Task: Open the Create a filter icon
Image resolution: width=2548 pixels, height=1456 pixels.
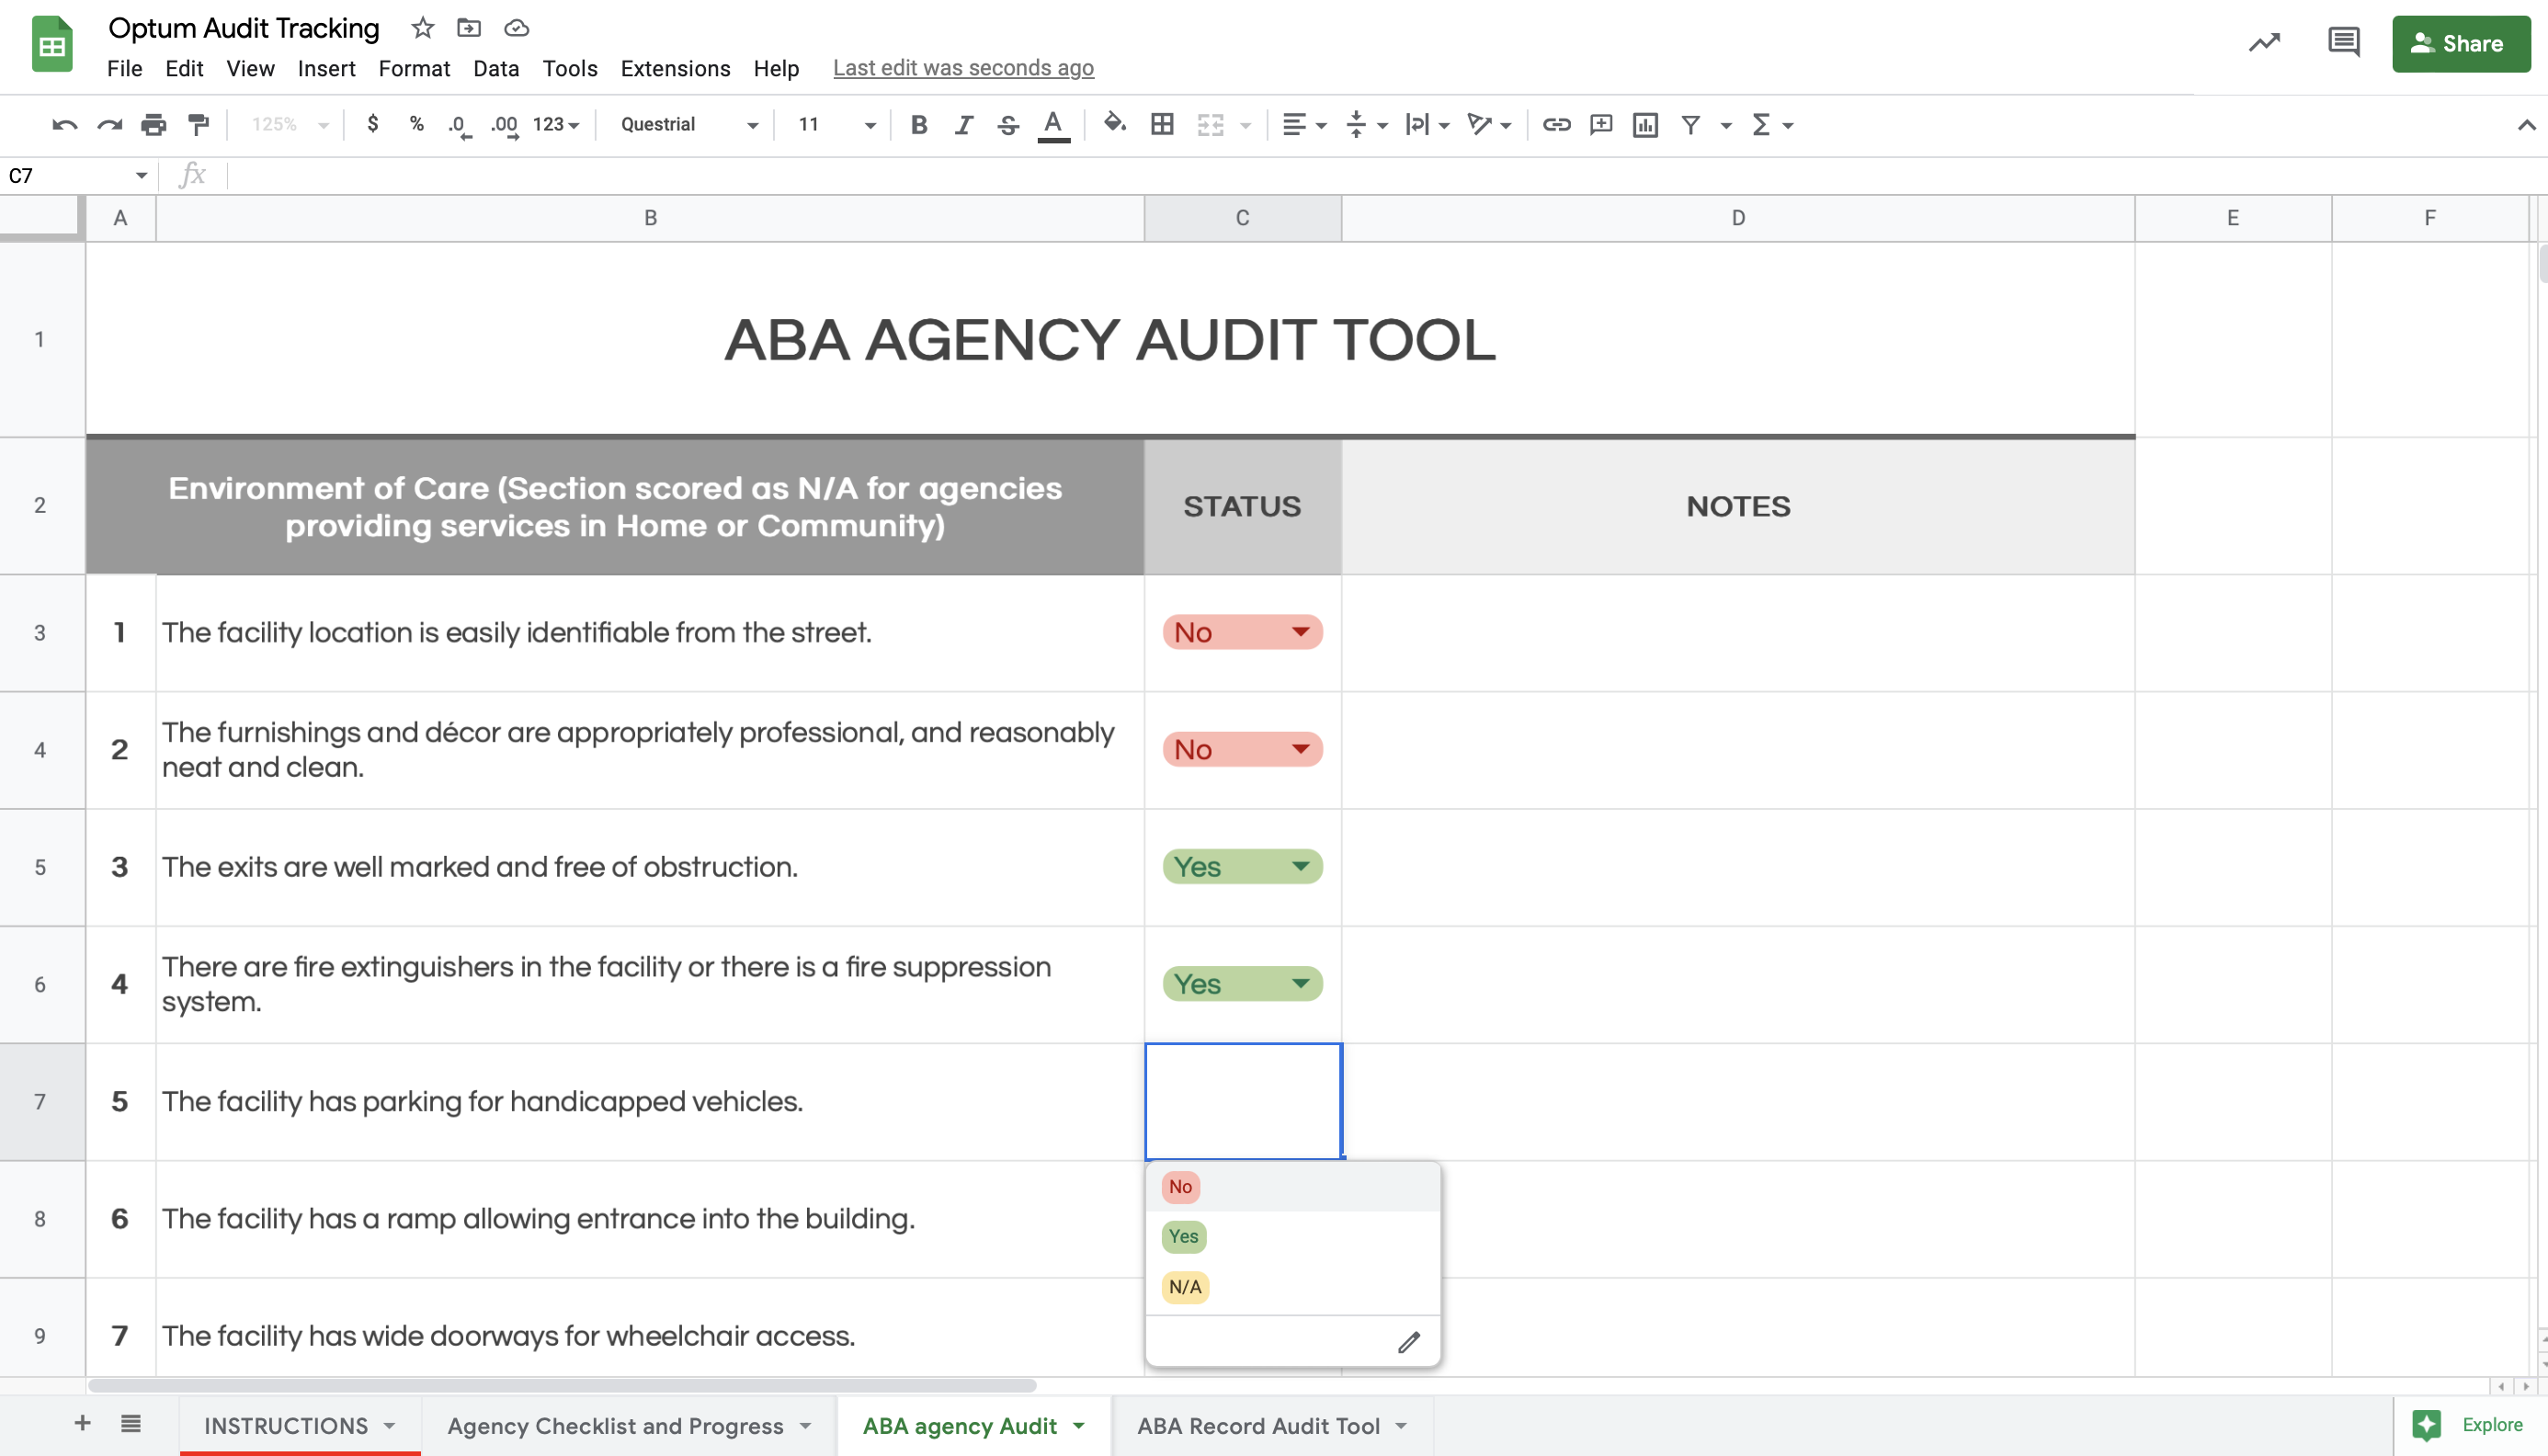Action: 1690,124
